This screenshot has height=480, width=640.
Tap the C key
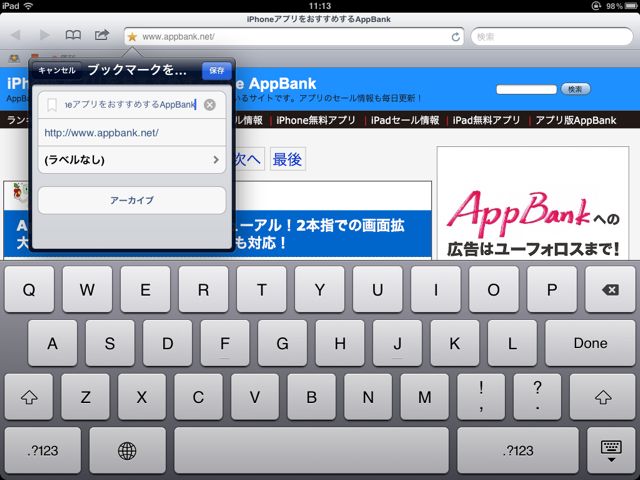[x=198, y=397]
